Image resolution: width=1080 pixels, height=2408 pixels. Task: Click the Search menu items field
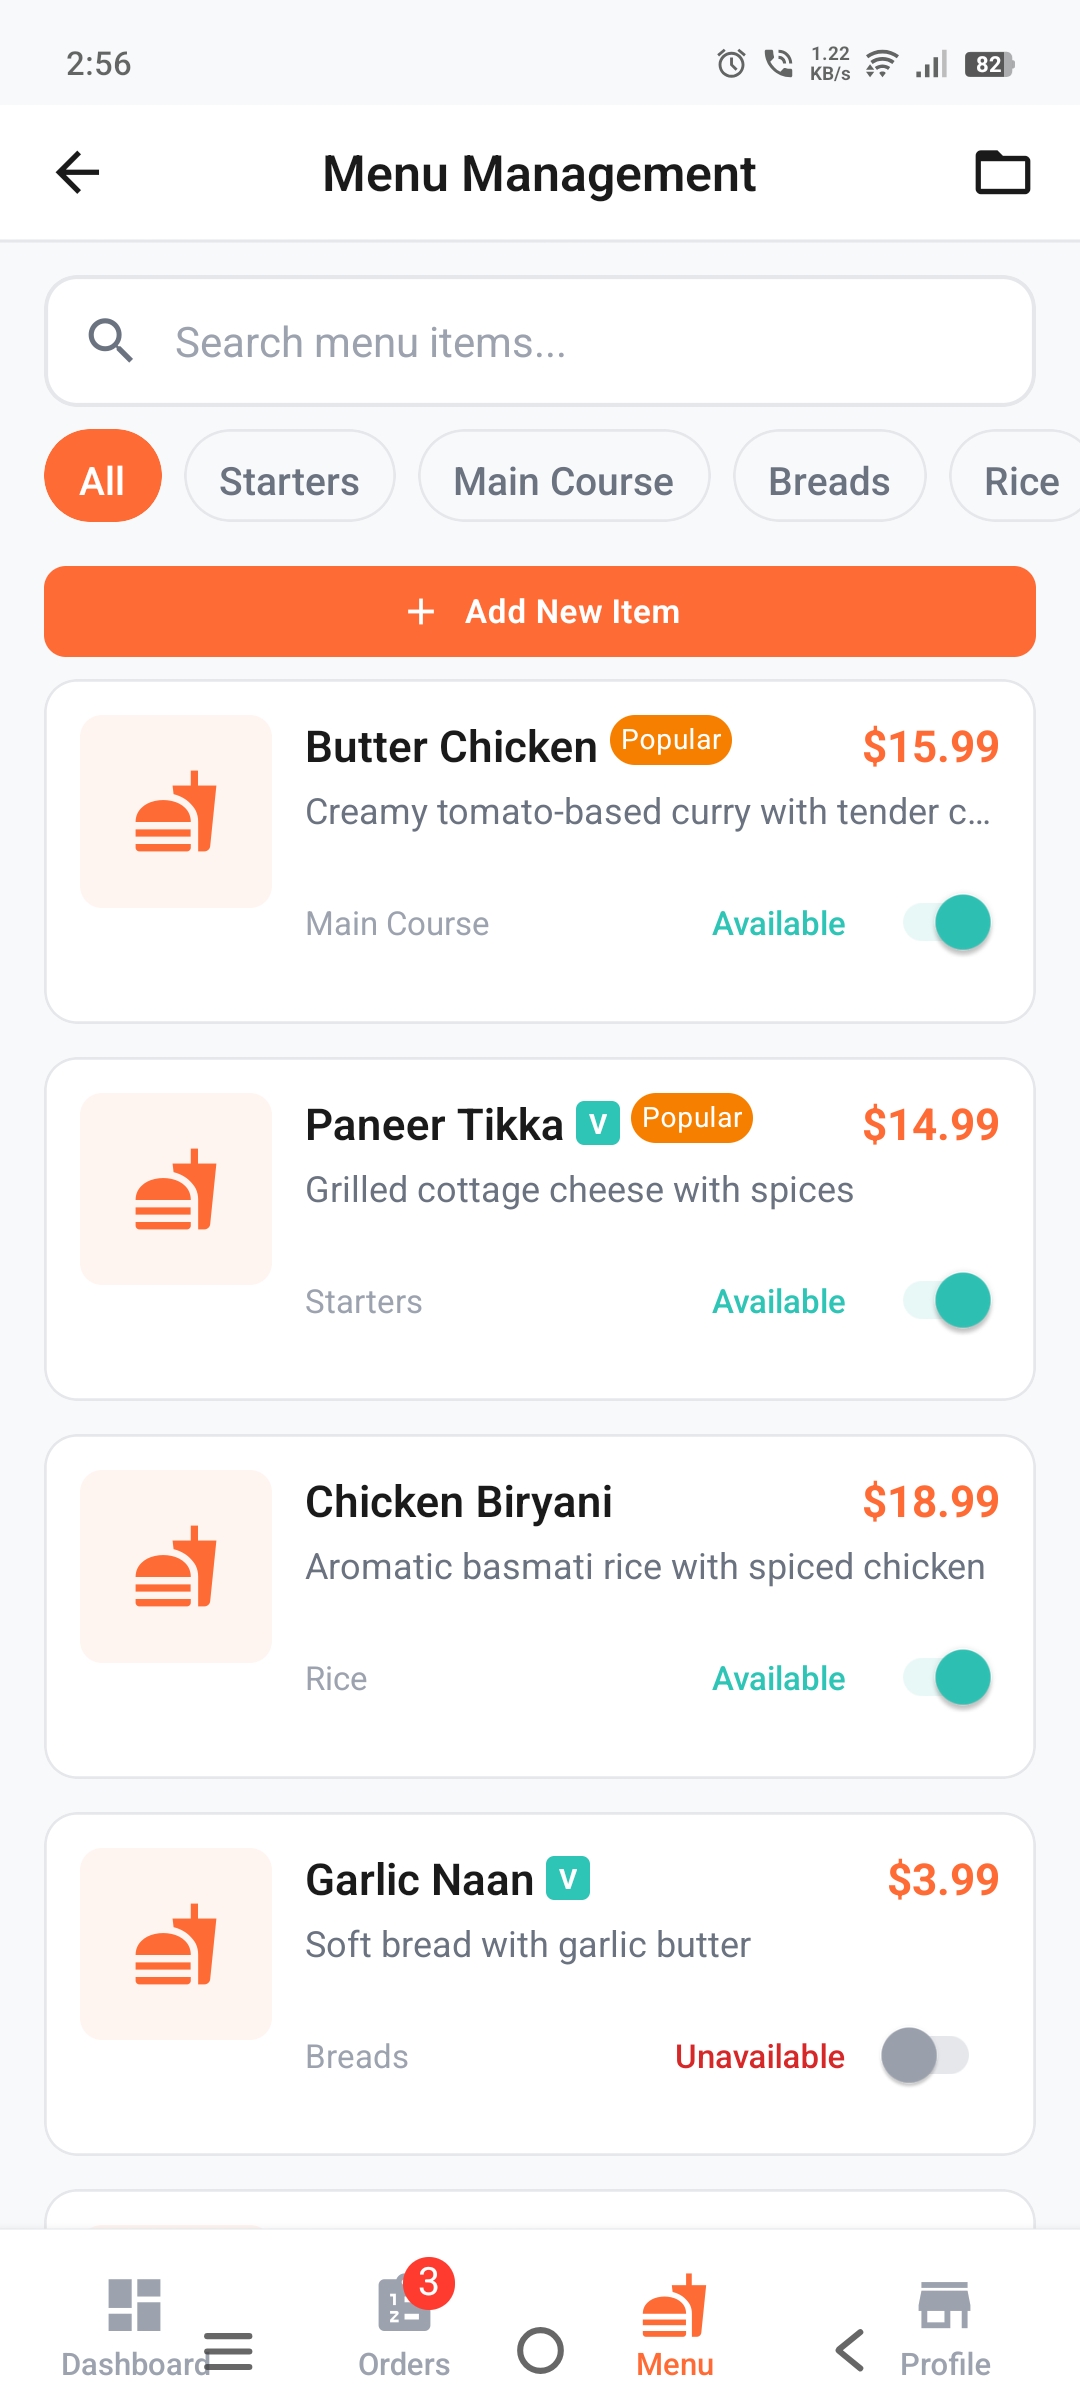(x=580, y=342)
